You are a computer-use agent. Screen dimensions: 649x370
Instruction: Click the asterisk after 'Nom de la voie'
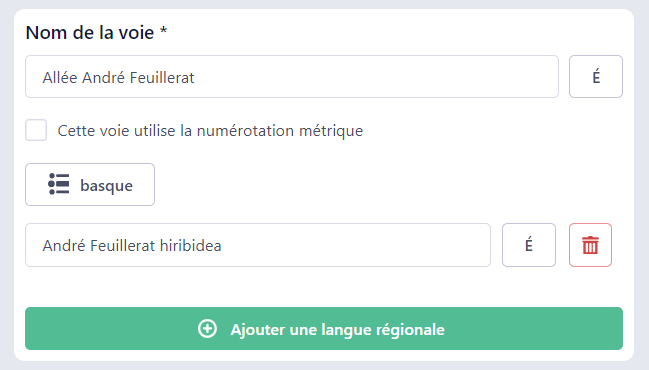point(163,30)
